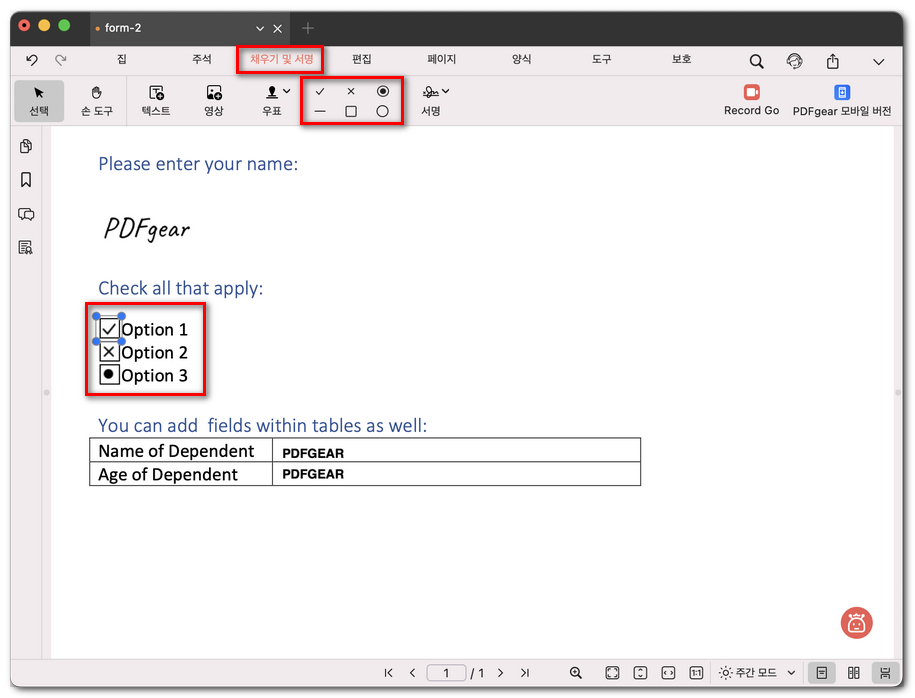Click the PDFgear 모바일 버전 button
915x698 pixels.
(x=841, y=100)
